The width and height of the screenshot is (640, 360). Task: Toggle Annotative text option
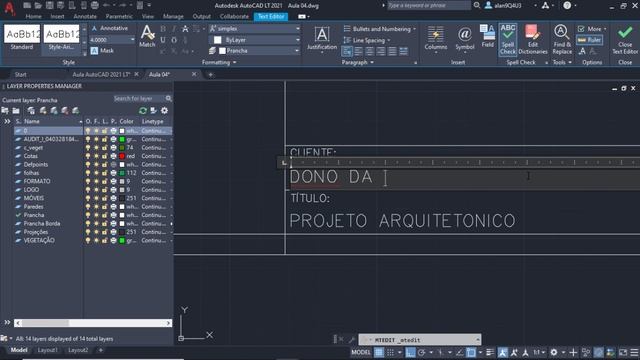(109, 28)
